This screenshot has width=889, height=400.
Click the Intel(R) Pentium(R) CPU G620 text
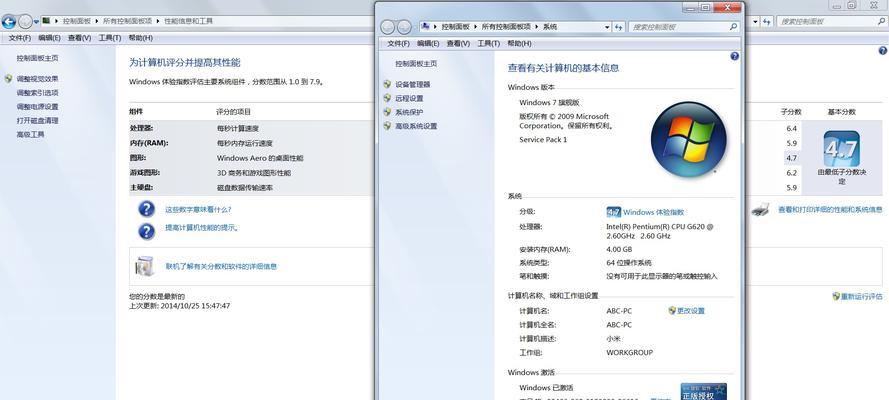pos(660,231)
